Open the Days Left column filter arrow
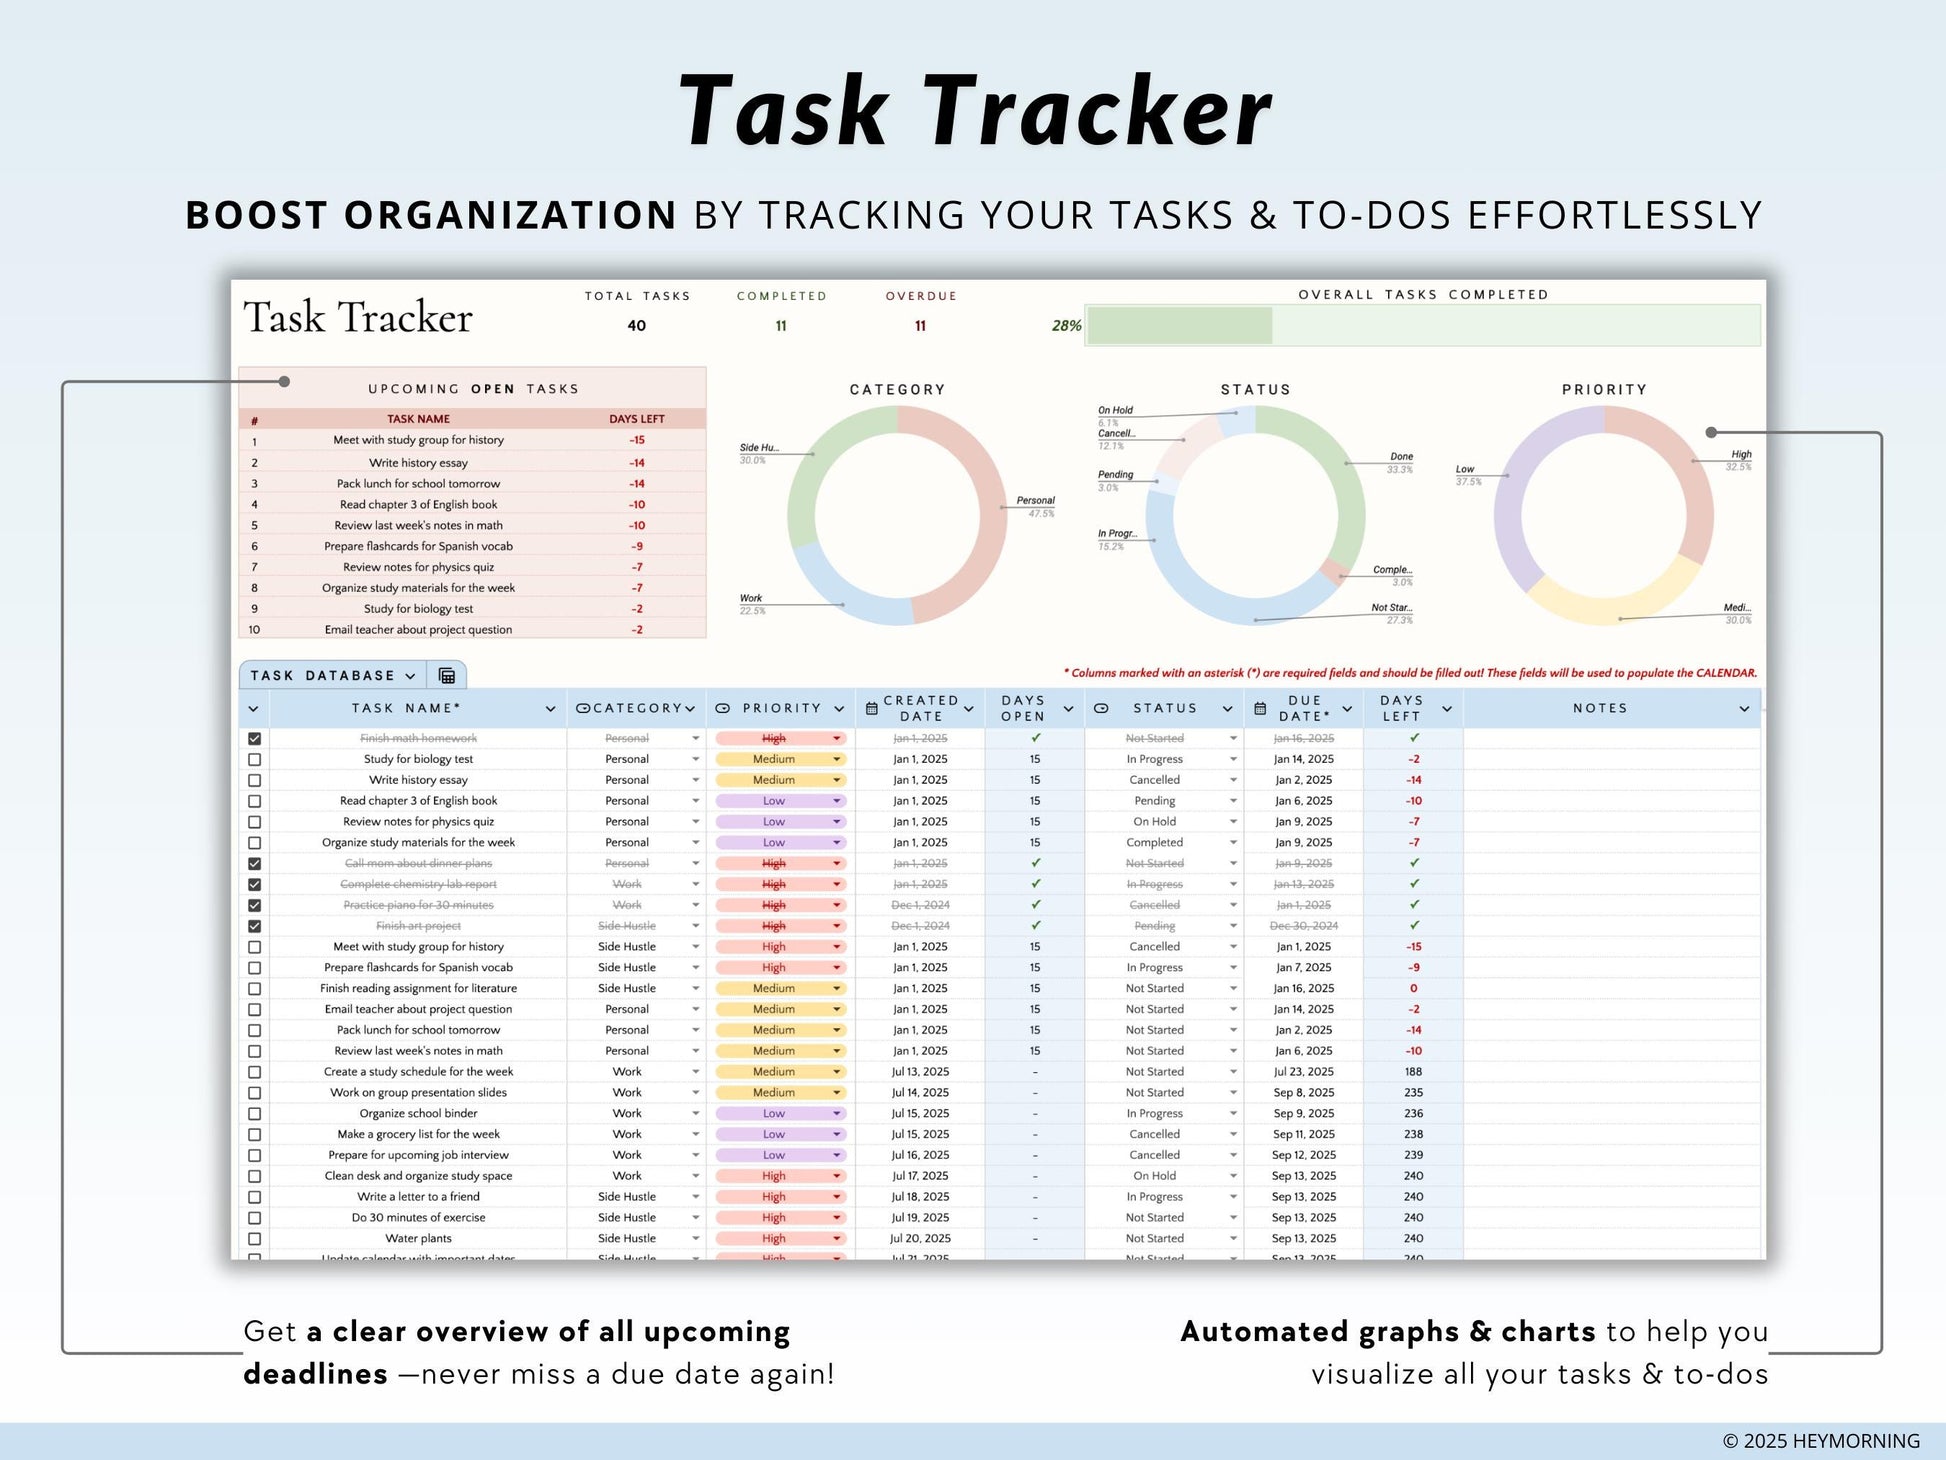Viewport: 1946px width, 1460px height. (x=1447, y=709)
